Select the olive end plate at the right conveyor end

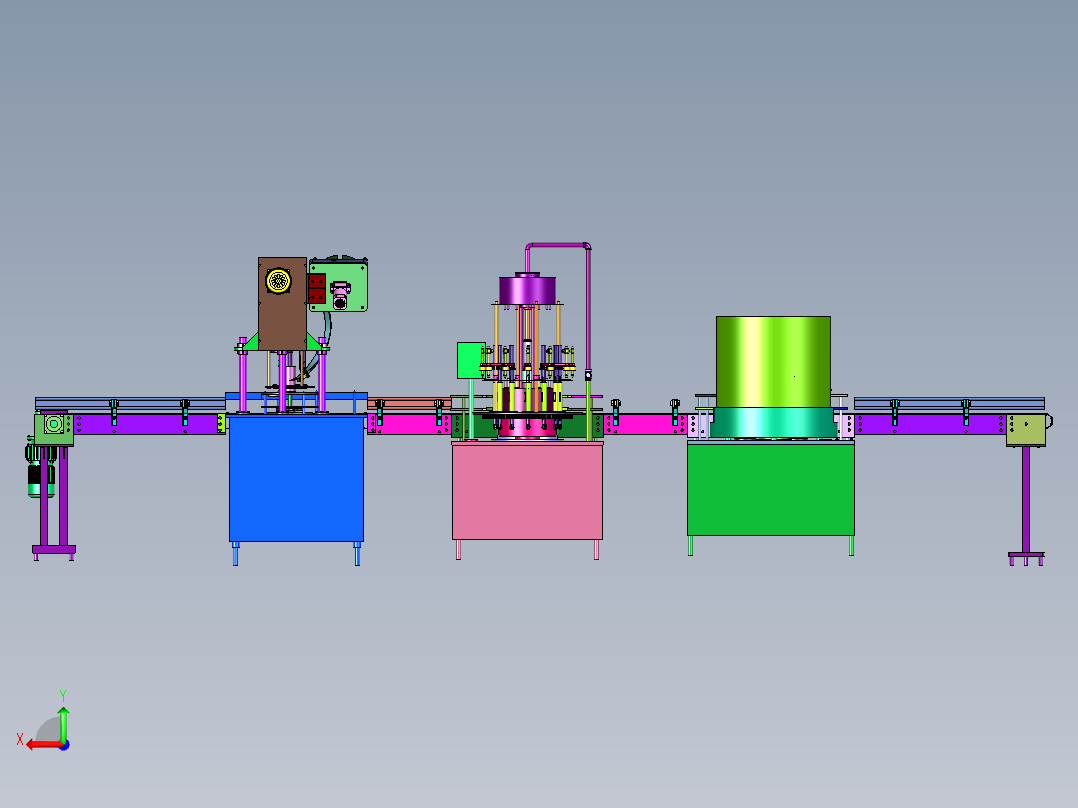1026,430
